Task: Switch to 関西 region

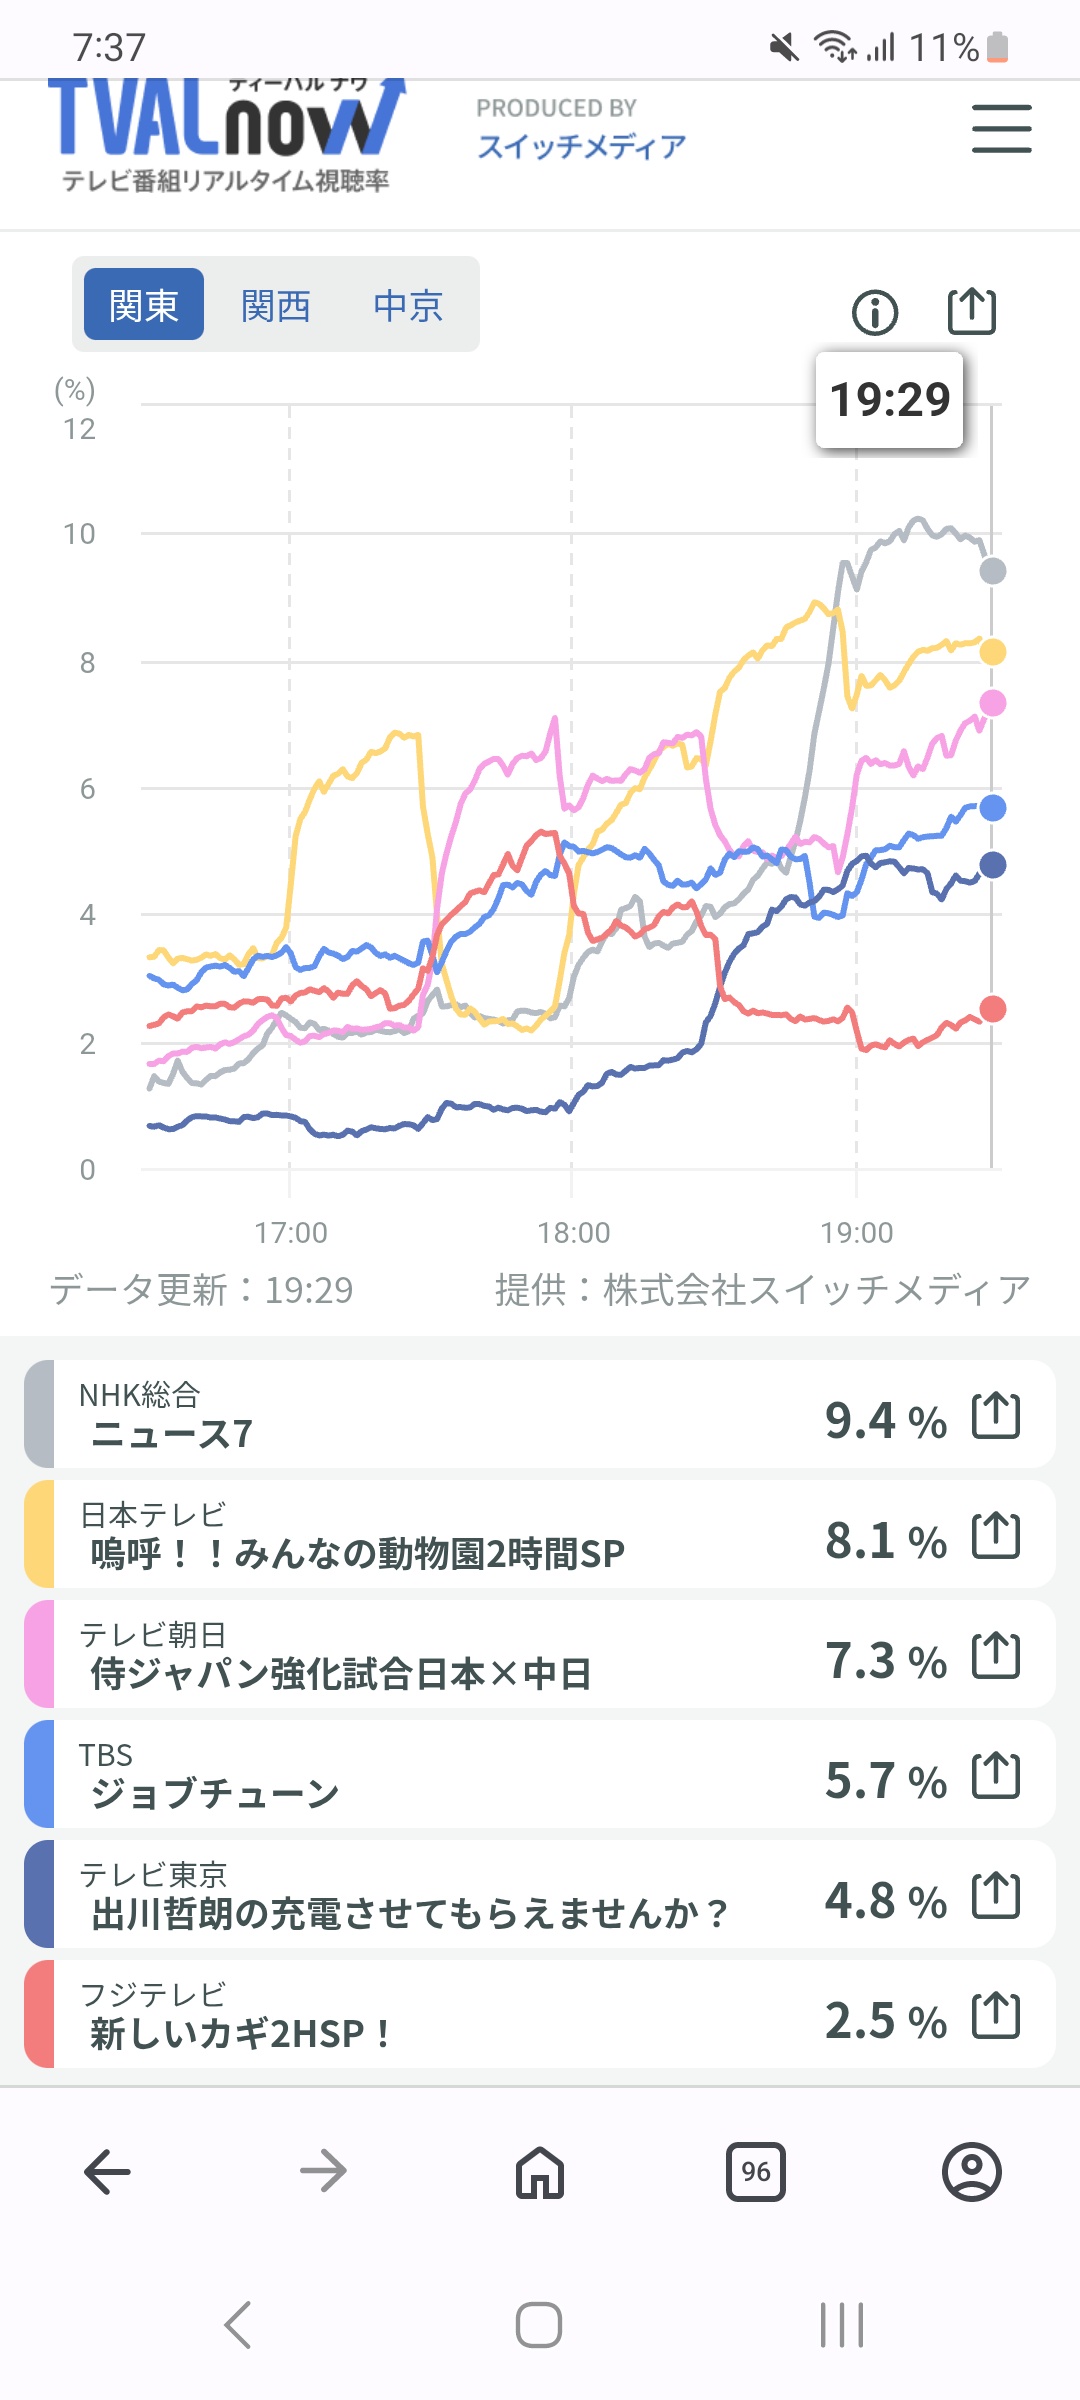Action: pyautogui.click(x=276, y=305)
